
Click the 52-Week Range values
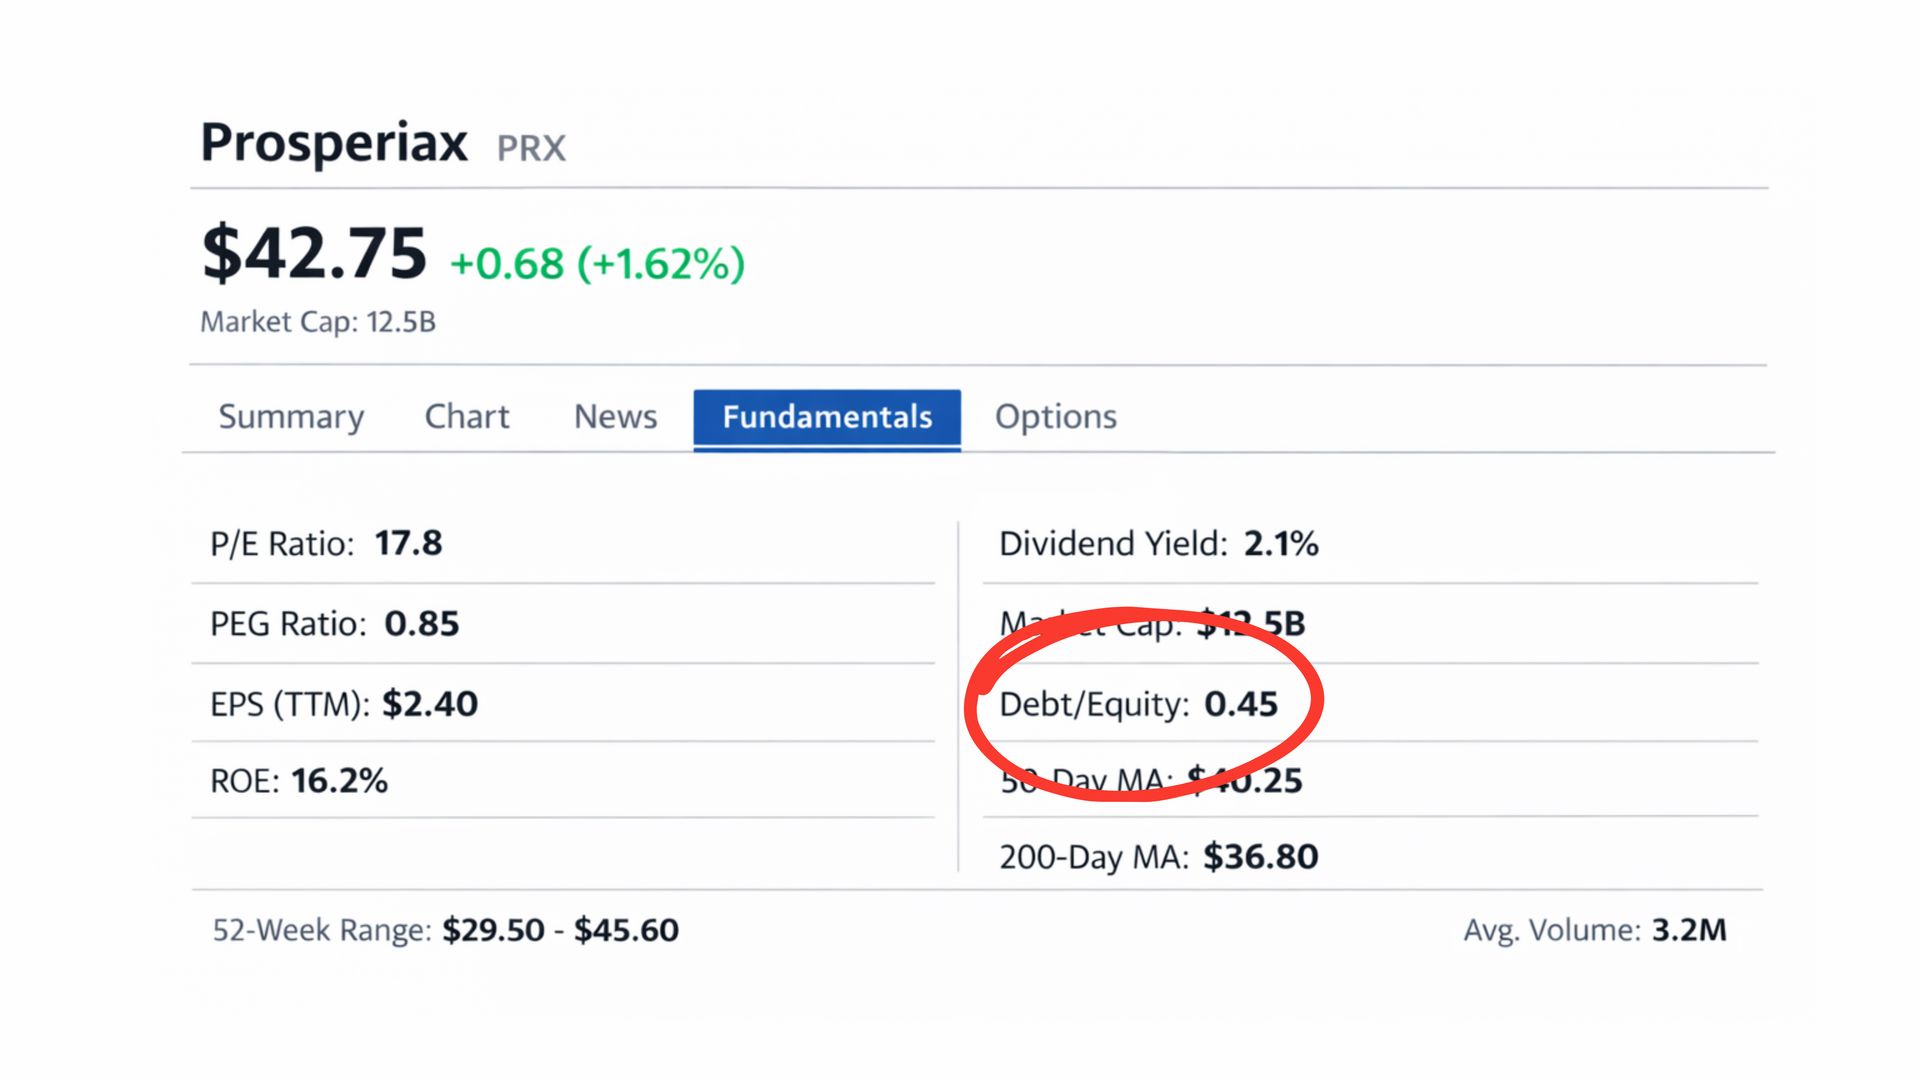coord(560,931)
